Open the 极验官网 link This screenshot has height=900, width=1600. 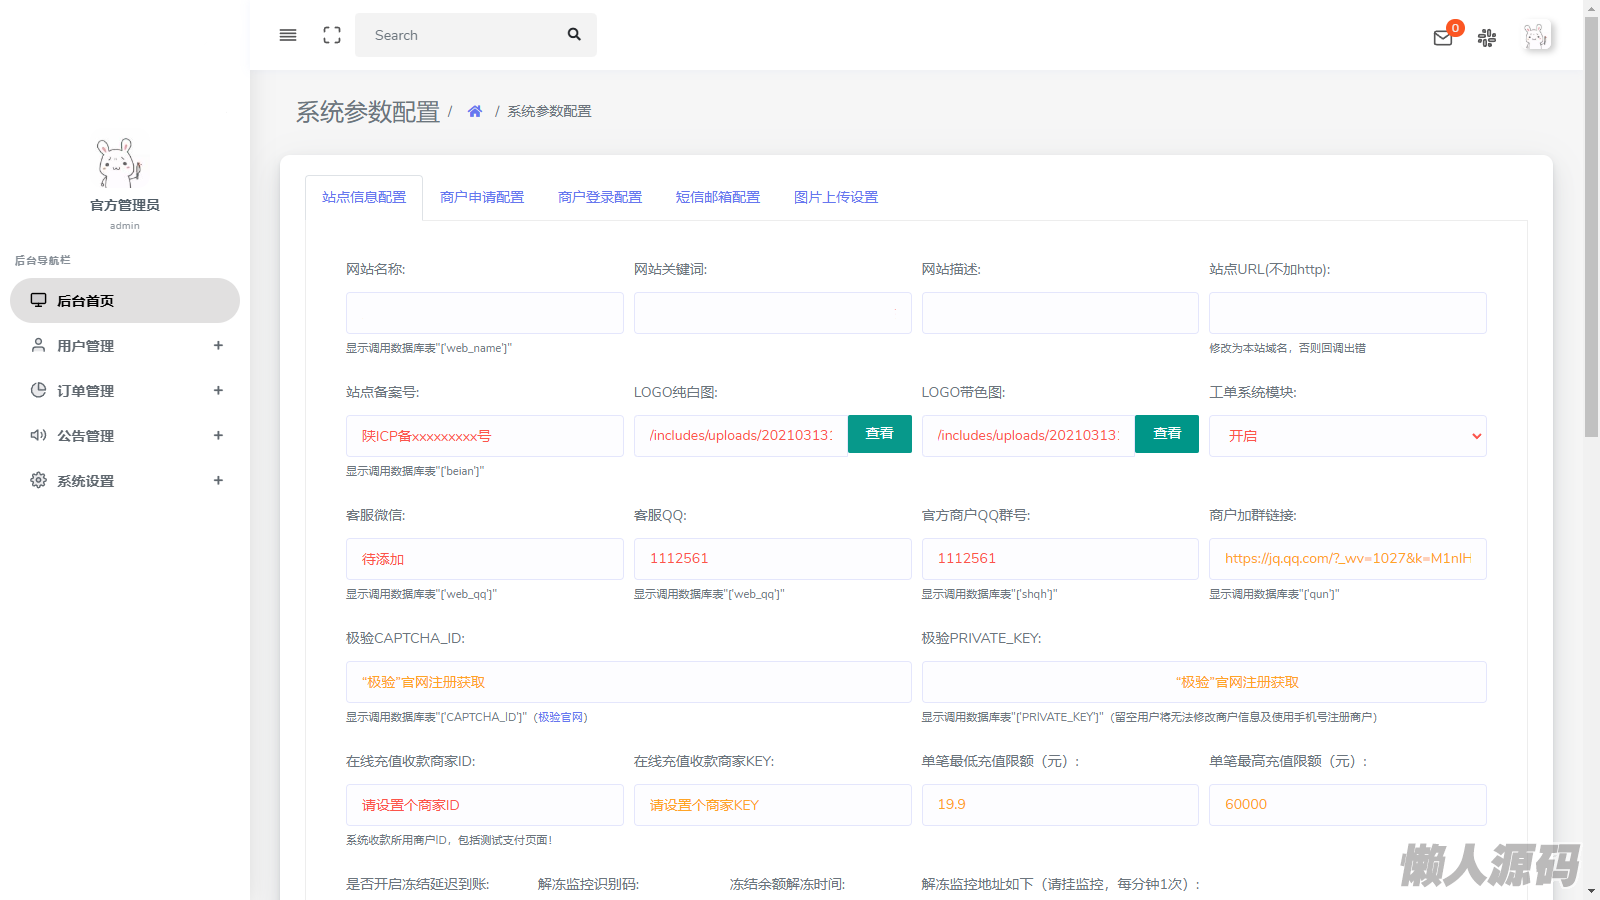562,717
